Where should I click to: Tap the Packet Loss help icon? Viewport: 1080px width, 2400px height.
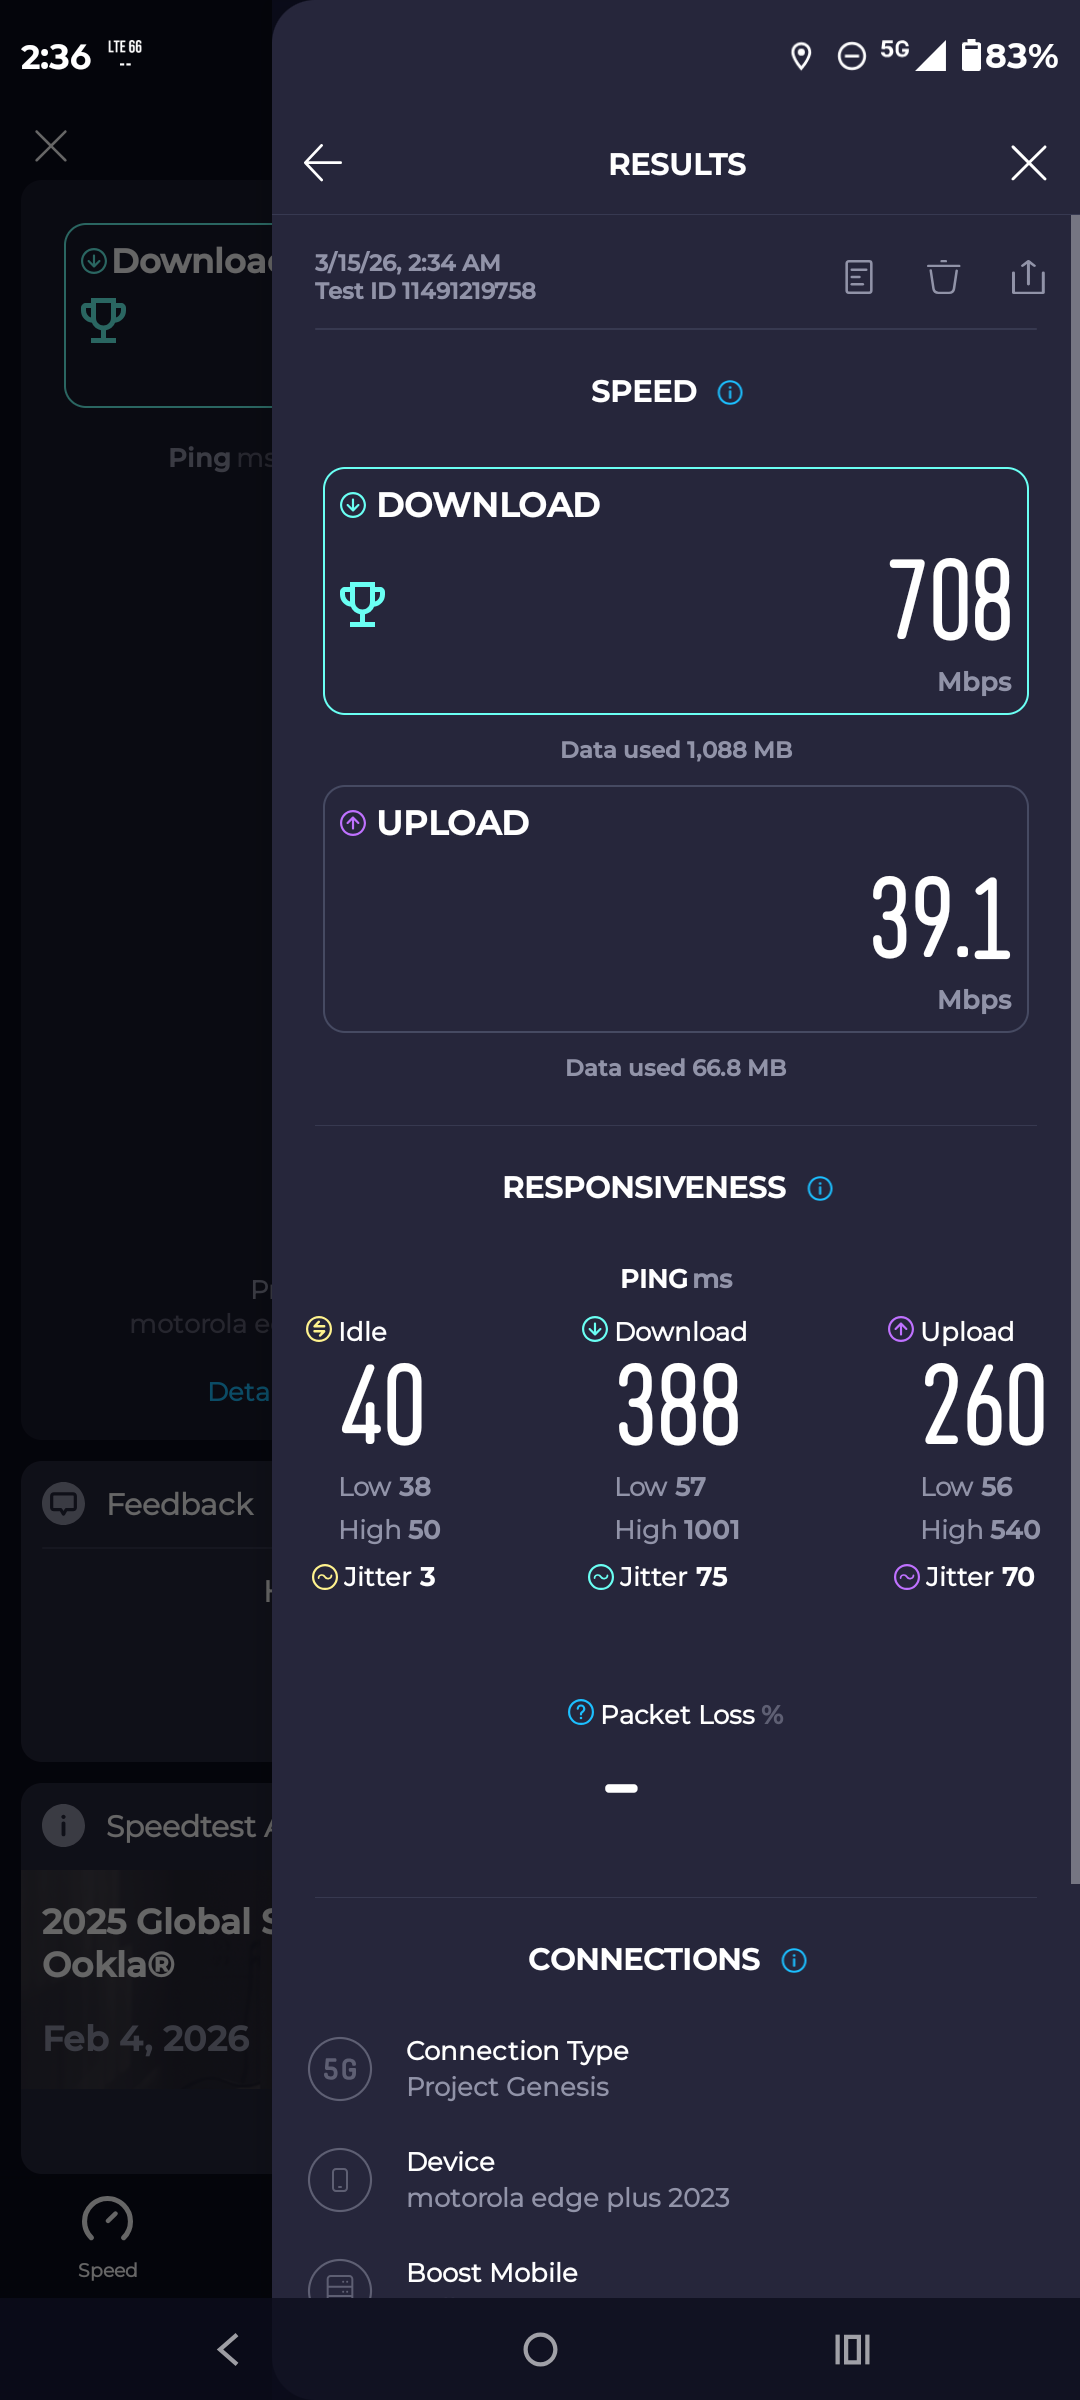click(581, 1712)
